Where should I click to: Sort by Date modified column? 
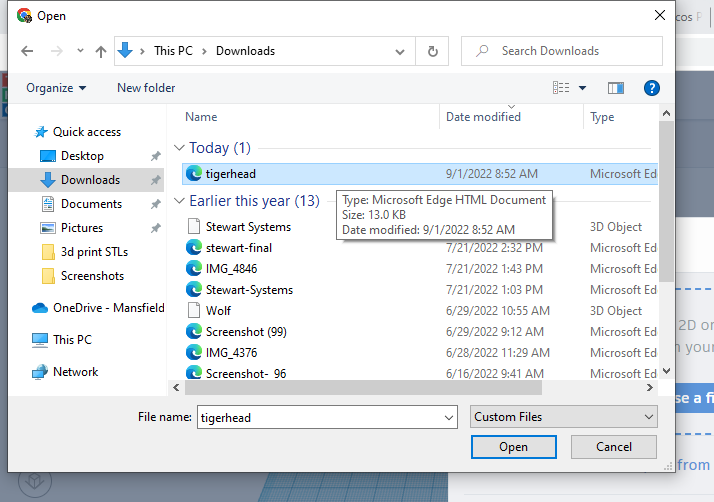[483, 117]
